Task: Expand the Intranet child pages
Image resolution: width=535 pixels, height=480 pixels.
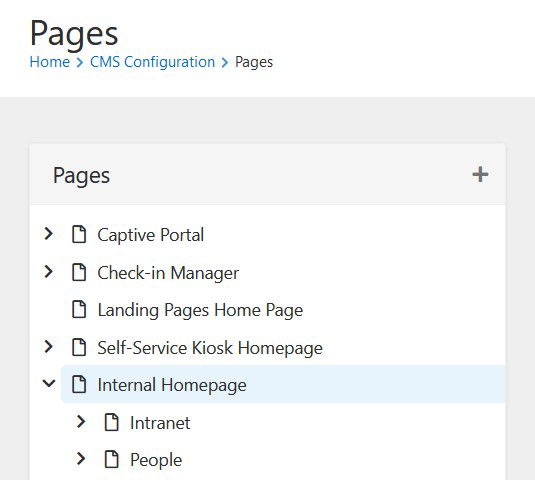Action: point(81,422)
